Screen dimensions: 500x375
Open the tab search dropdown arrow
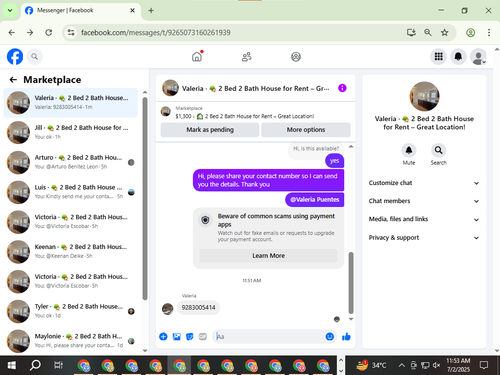point(10,10)
